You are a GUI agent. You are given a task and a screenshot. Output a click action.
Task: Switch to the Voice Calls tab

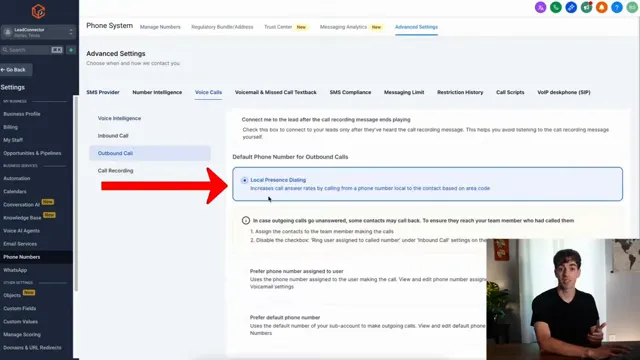click(208, 92)
